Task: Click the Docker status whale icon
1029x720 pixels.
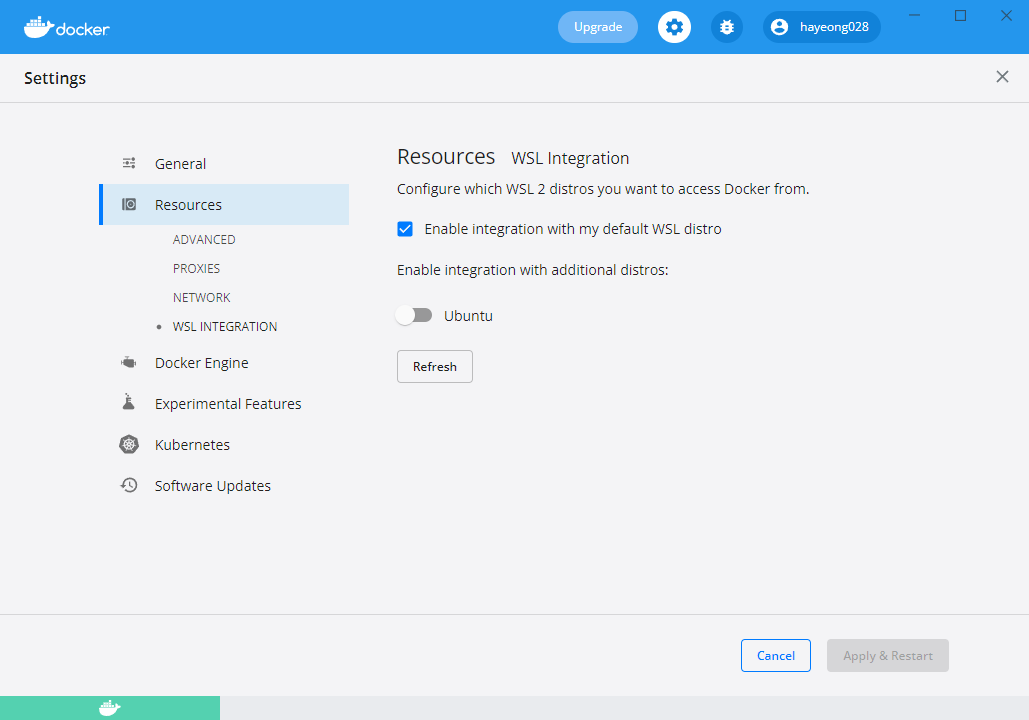Action: 110,708
